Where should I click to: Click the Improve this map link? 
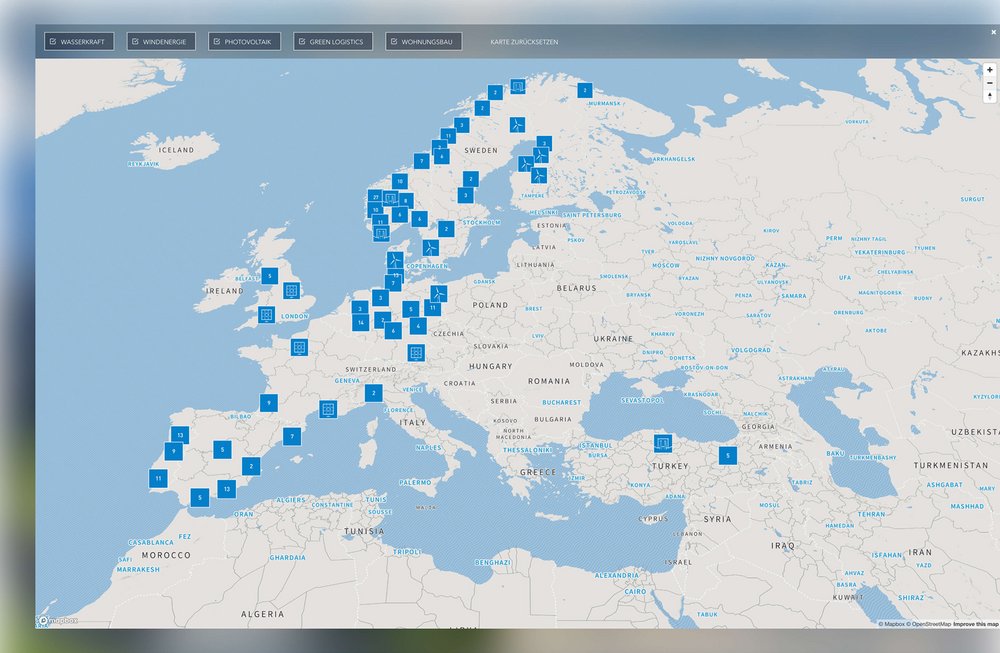976,624
